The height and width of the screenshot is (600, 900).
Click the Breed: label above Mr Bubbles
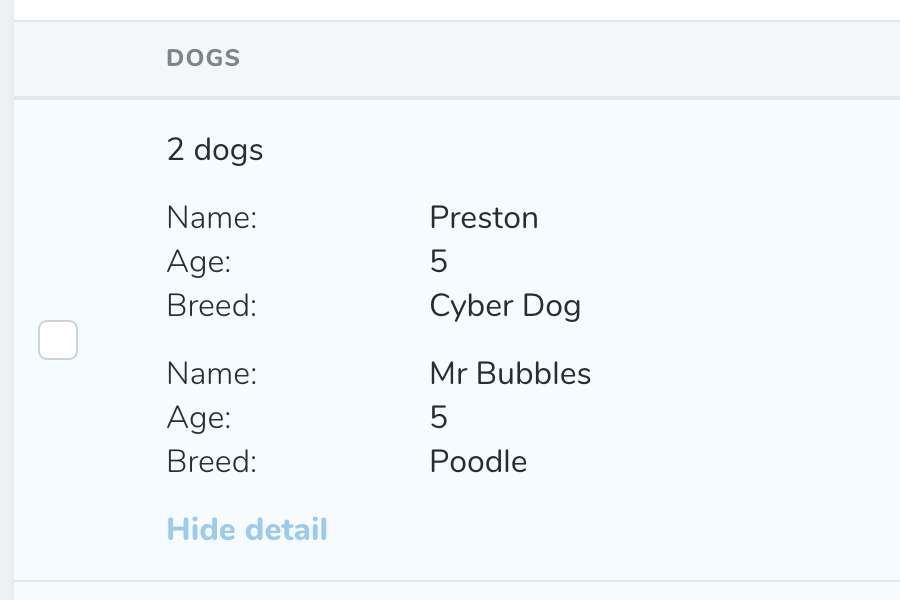(x=212, y=305)
